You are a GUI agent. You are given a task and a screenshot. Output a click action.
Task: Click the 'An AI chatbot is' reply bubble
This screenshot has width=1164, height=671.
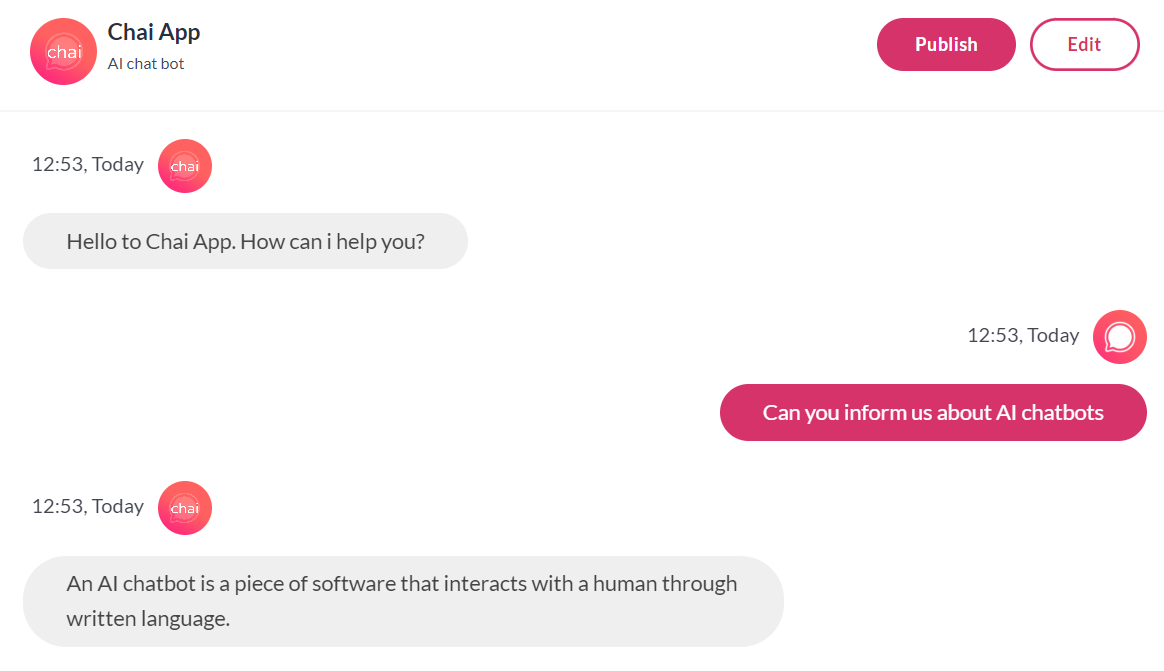point(402,601)
